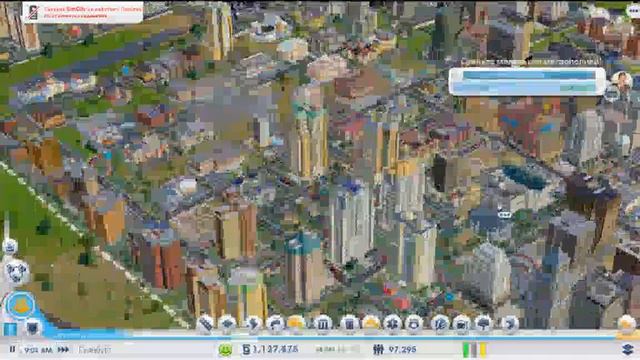The image size is (640, 360).
Task: Open the population panel showing 97,295
Action: click(x=394, y=349)
